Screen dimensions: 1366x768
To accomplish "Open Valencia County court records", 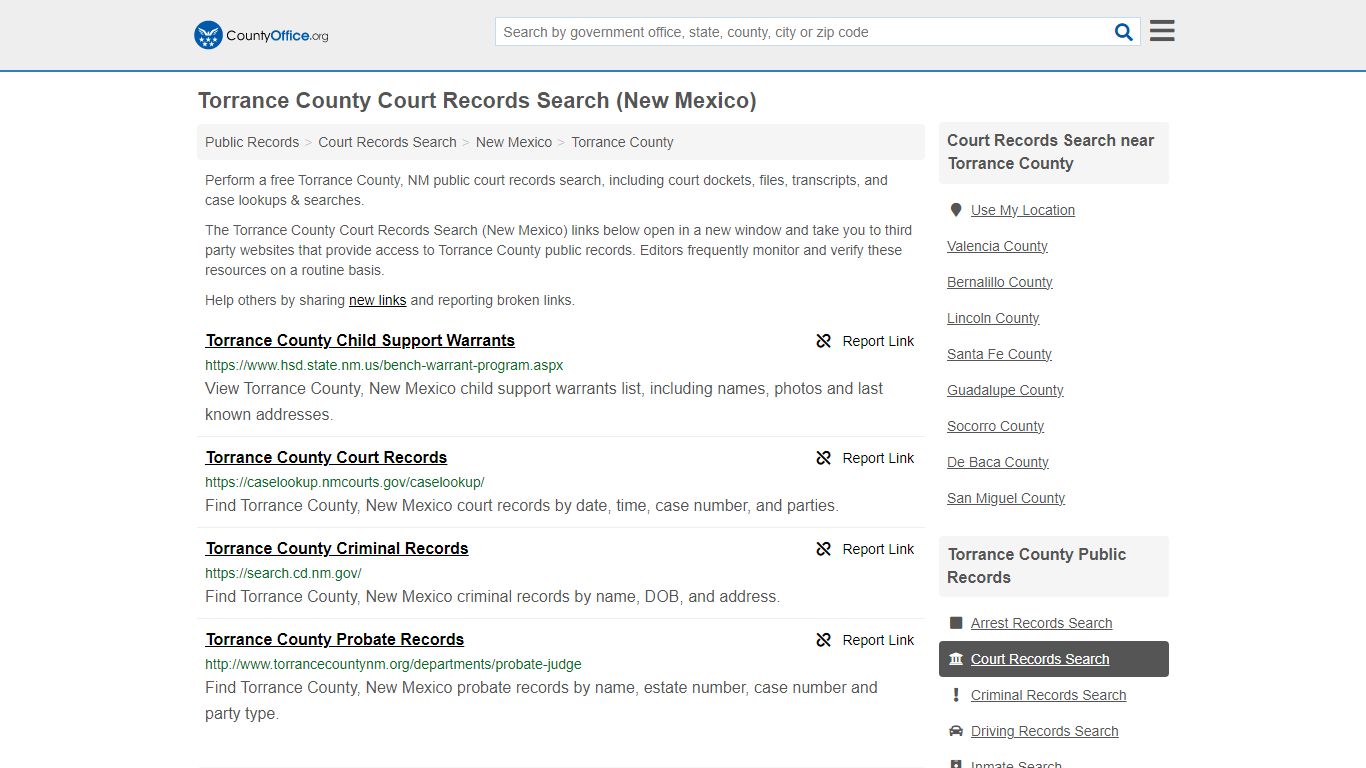I will 997,246.
